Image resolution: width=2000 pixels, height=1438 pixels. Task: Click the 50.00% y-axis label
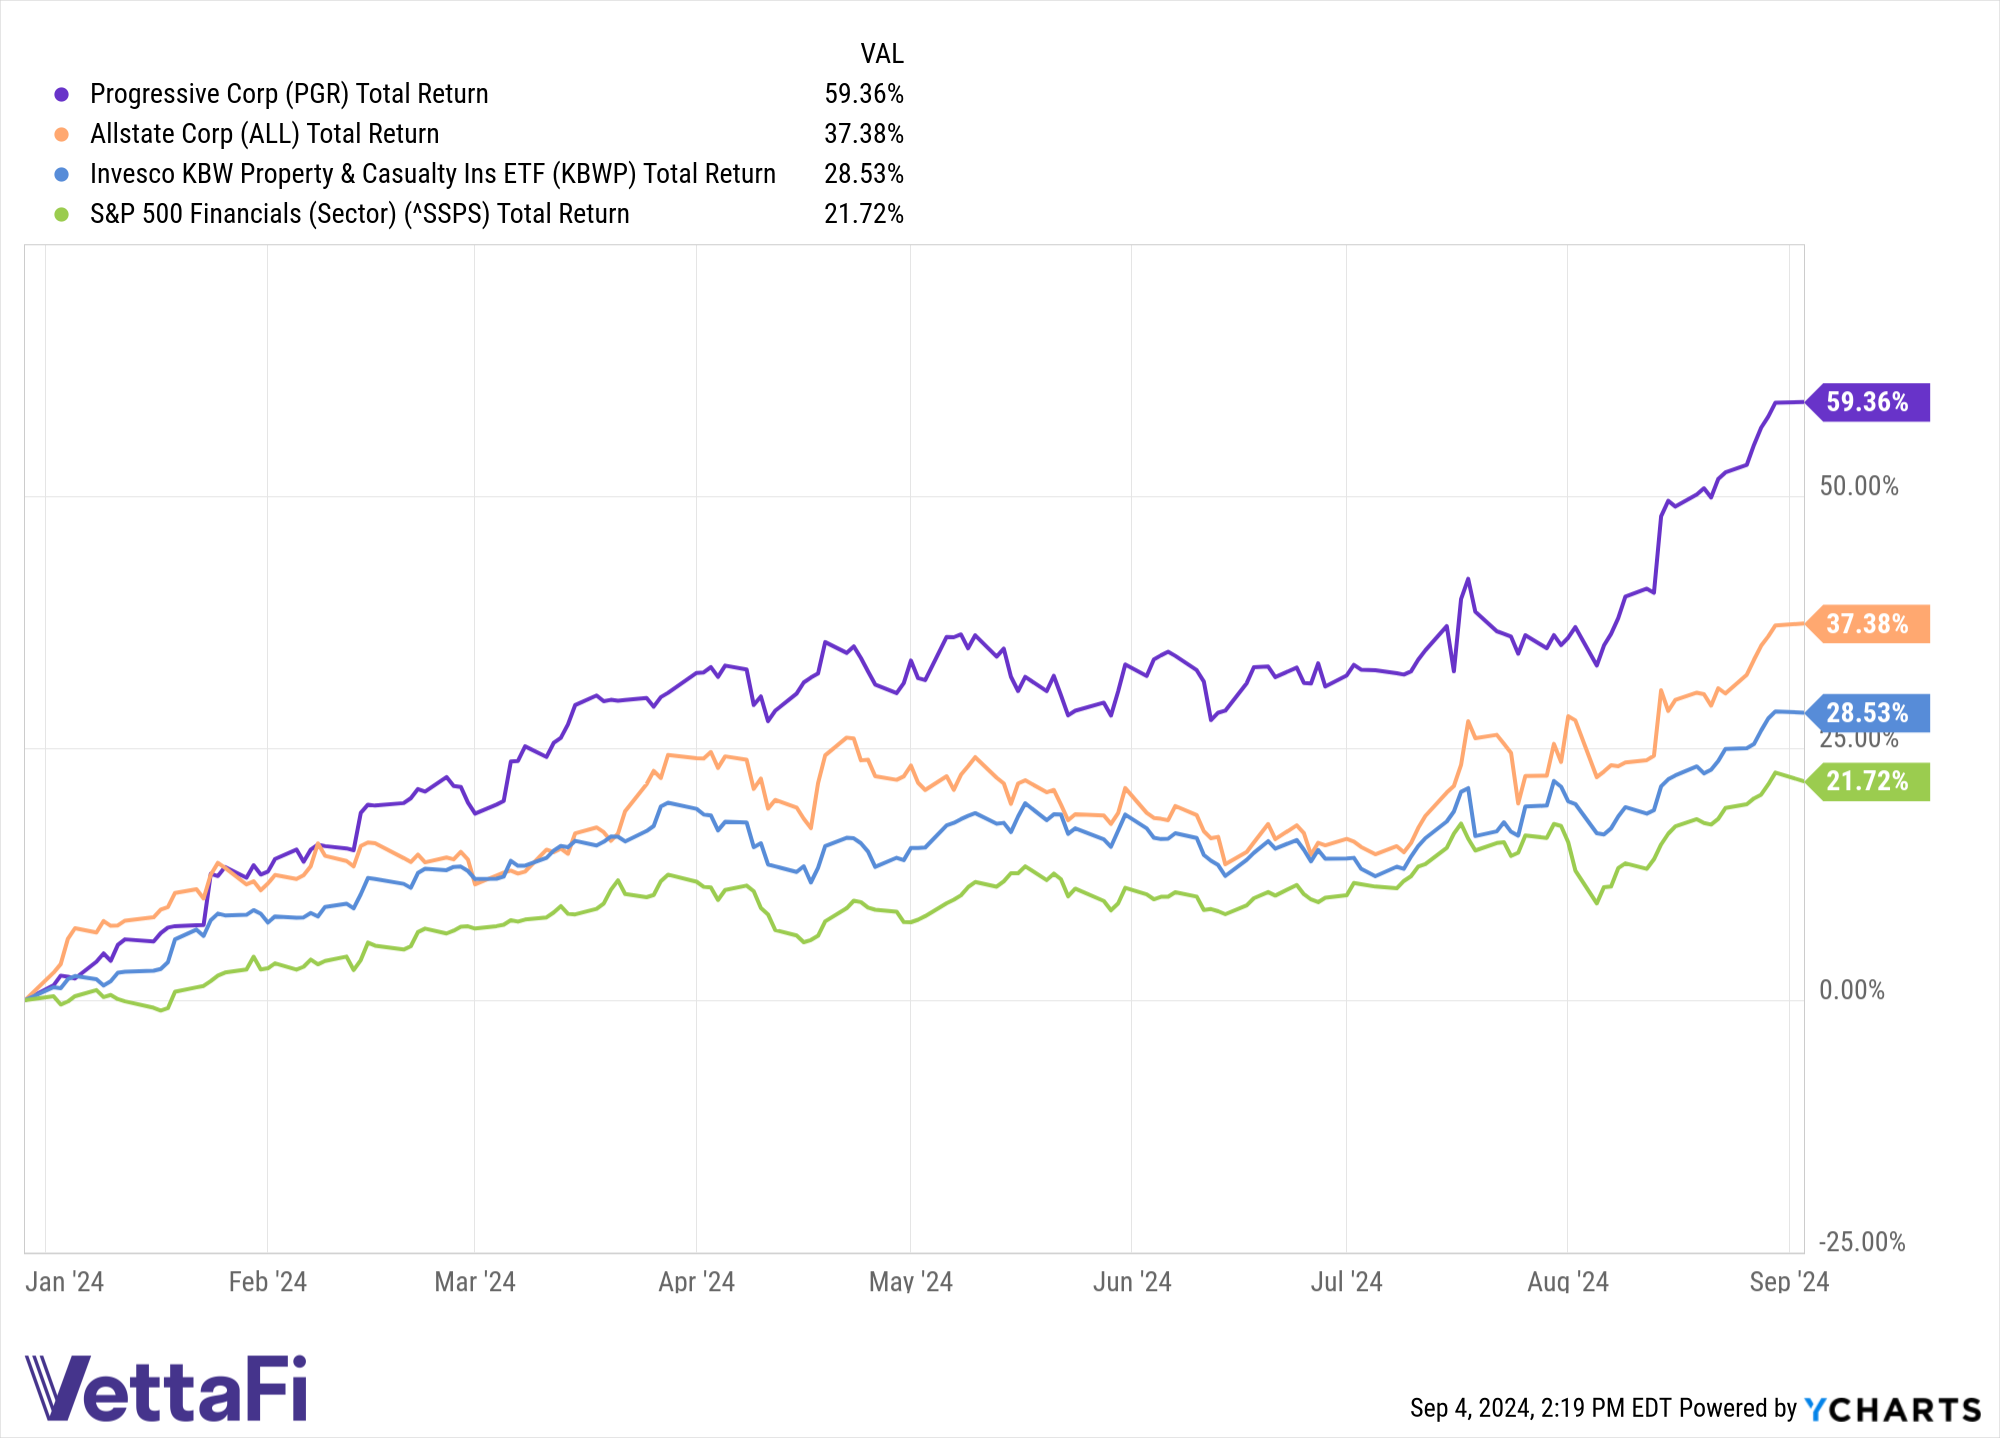1859,486
